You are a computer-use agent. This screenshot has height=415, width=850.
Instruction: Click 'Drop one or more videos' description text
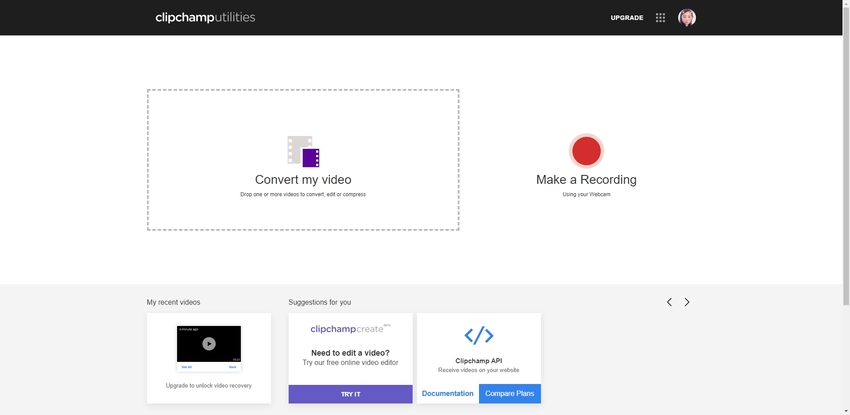(x=303, y=194)
